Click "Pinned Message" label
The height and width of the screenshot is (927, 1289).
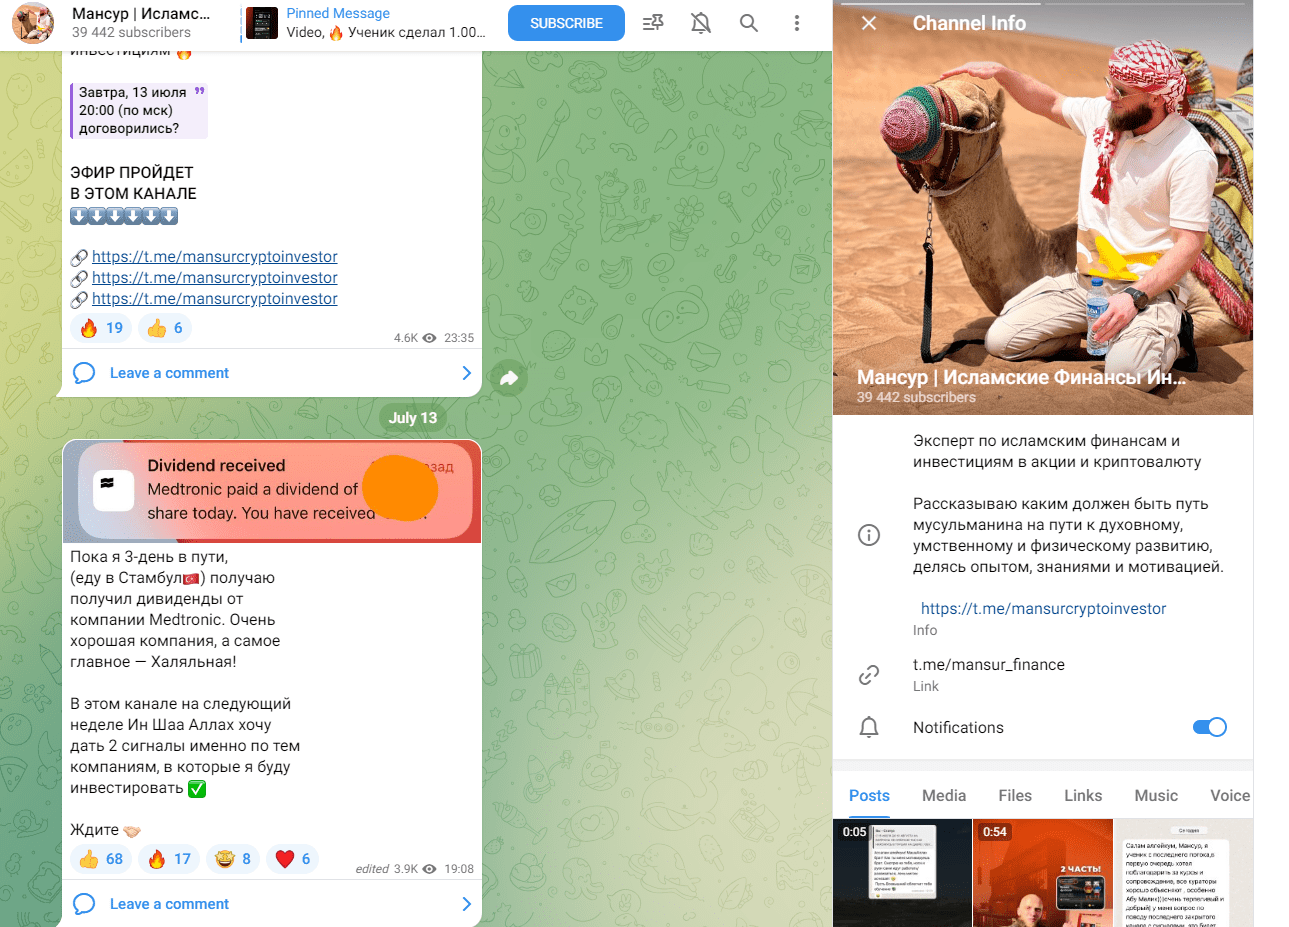click(338, 13)
